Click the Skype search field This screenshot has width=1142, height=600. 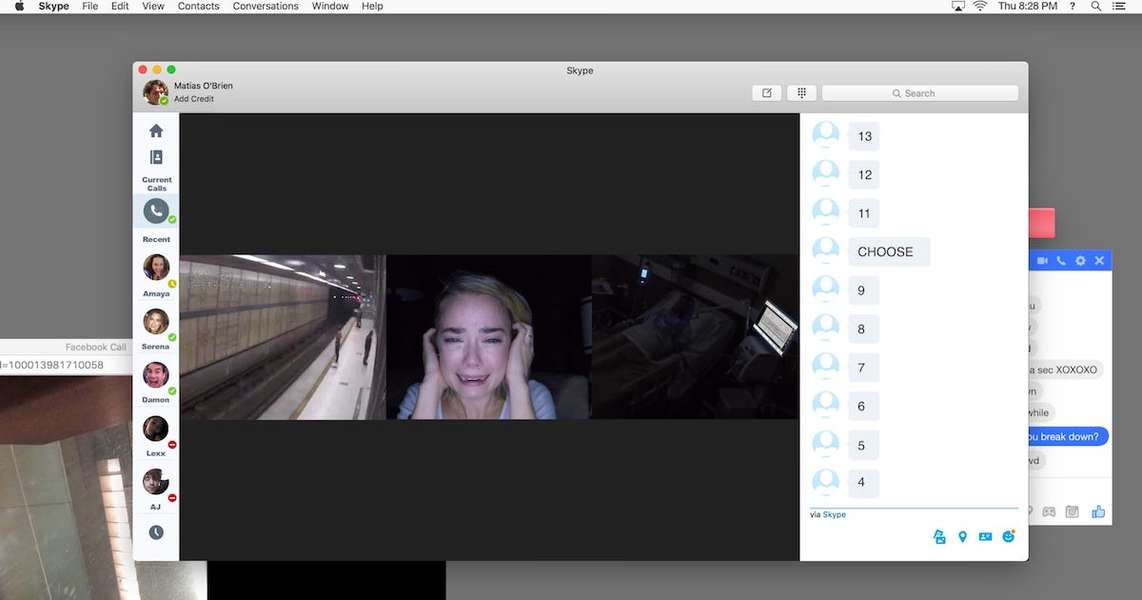(x=920, y=93)
